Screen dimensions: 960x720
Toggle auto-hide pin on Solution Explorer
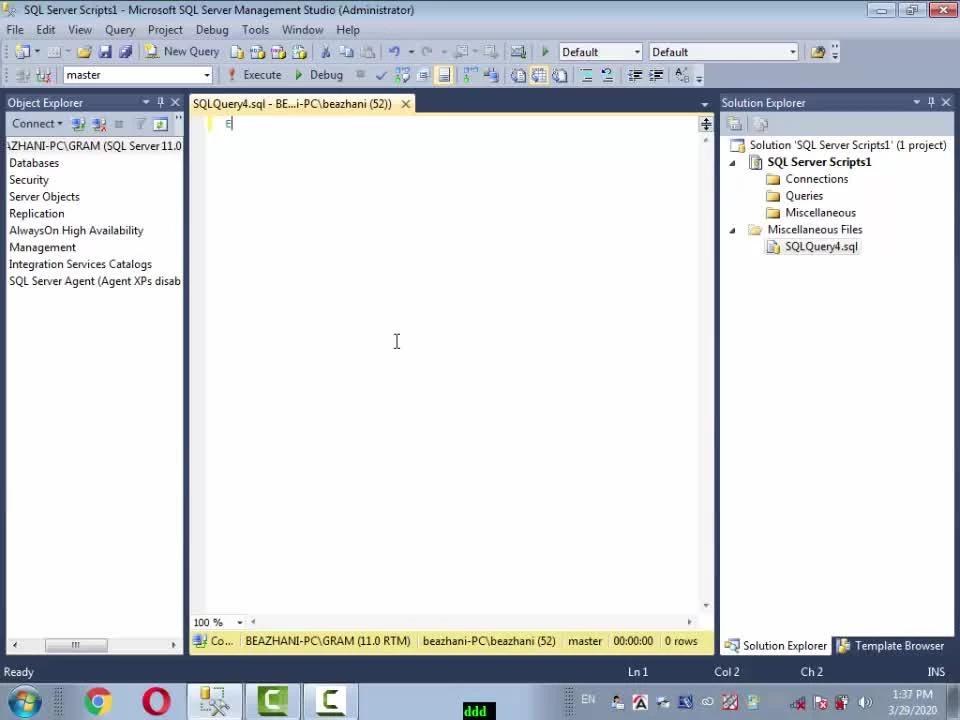coord(931,102)
